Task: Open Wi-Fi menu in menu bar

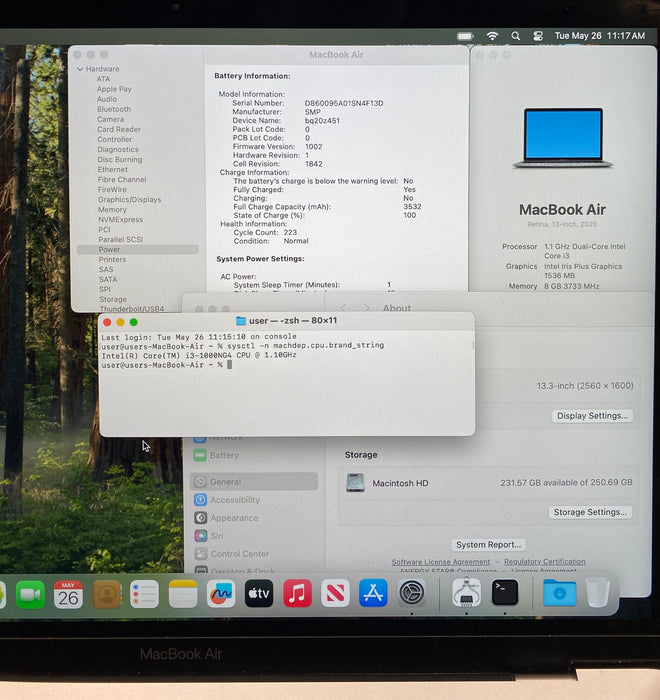Action: [492, 36]
